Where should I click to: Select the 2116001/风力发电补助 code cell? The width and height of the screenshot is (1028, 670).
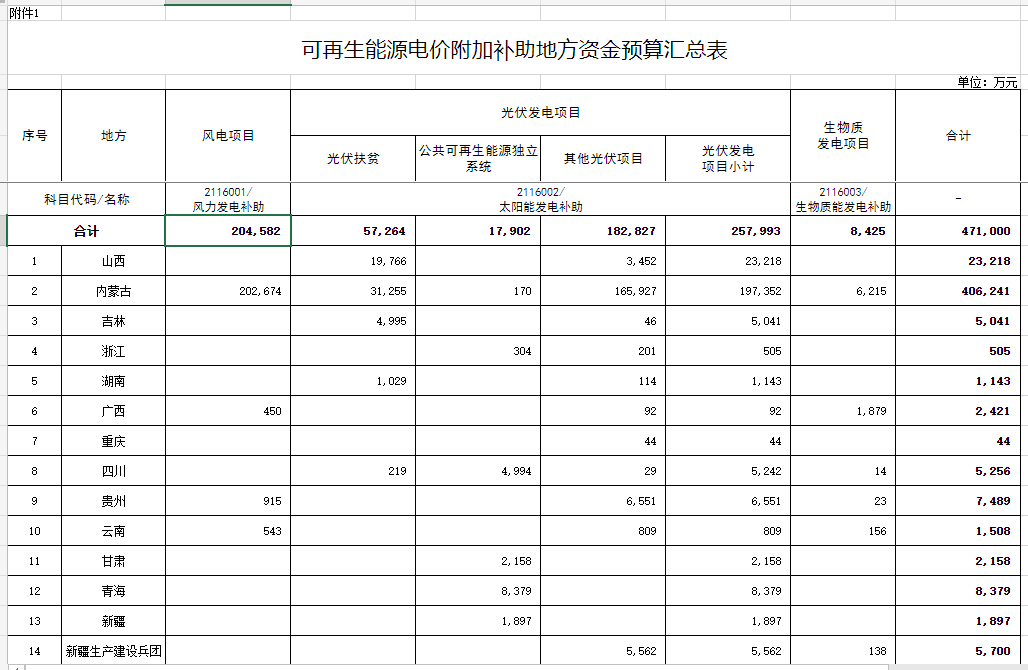coord(228,200)
